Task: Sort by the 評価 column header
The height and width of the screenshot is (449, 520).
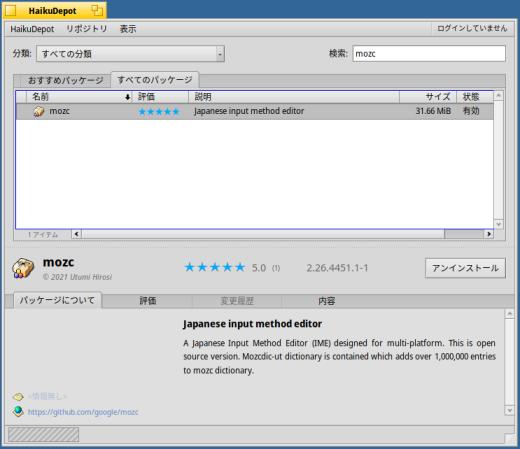Action: (161, 97)
